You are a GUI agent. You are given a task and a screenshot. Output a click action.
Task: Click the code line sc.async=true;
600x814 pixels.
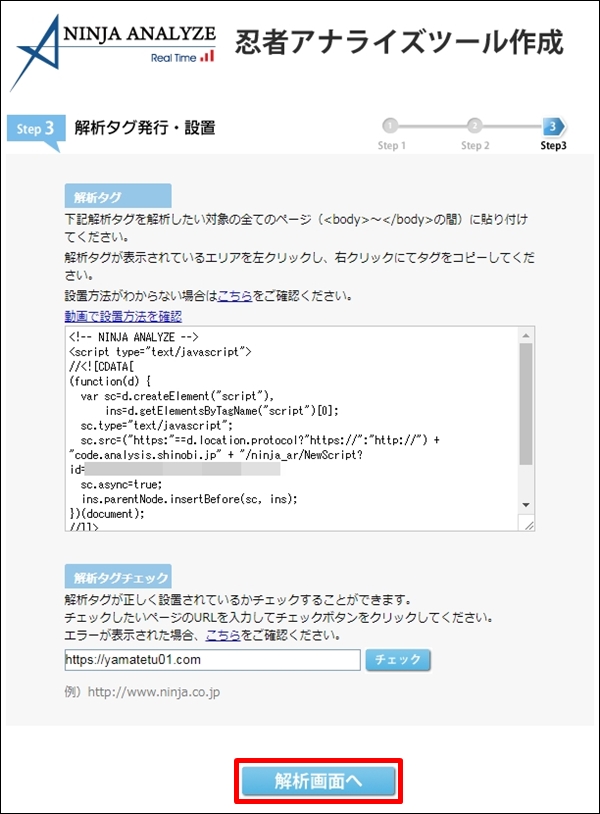pyautogui.click(x=121, y=484)
